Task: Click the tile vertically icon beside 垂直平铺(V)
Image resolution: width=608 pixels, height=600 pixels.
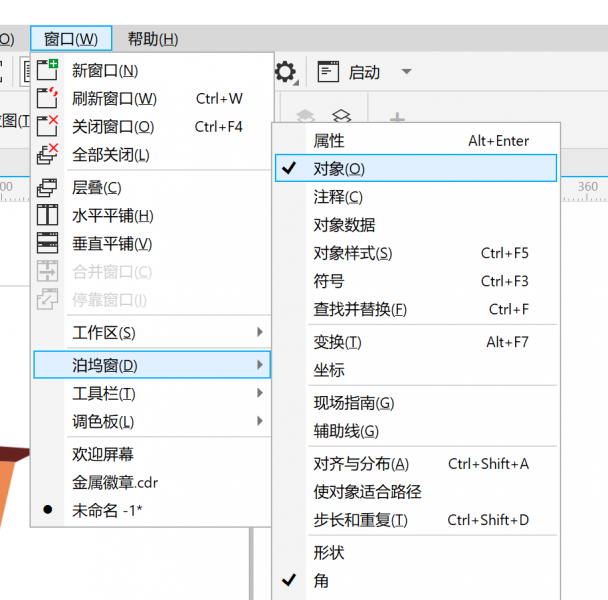Action: point(47,243)
